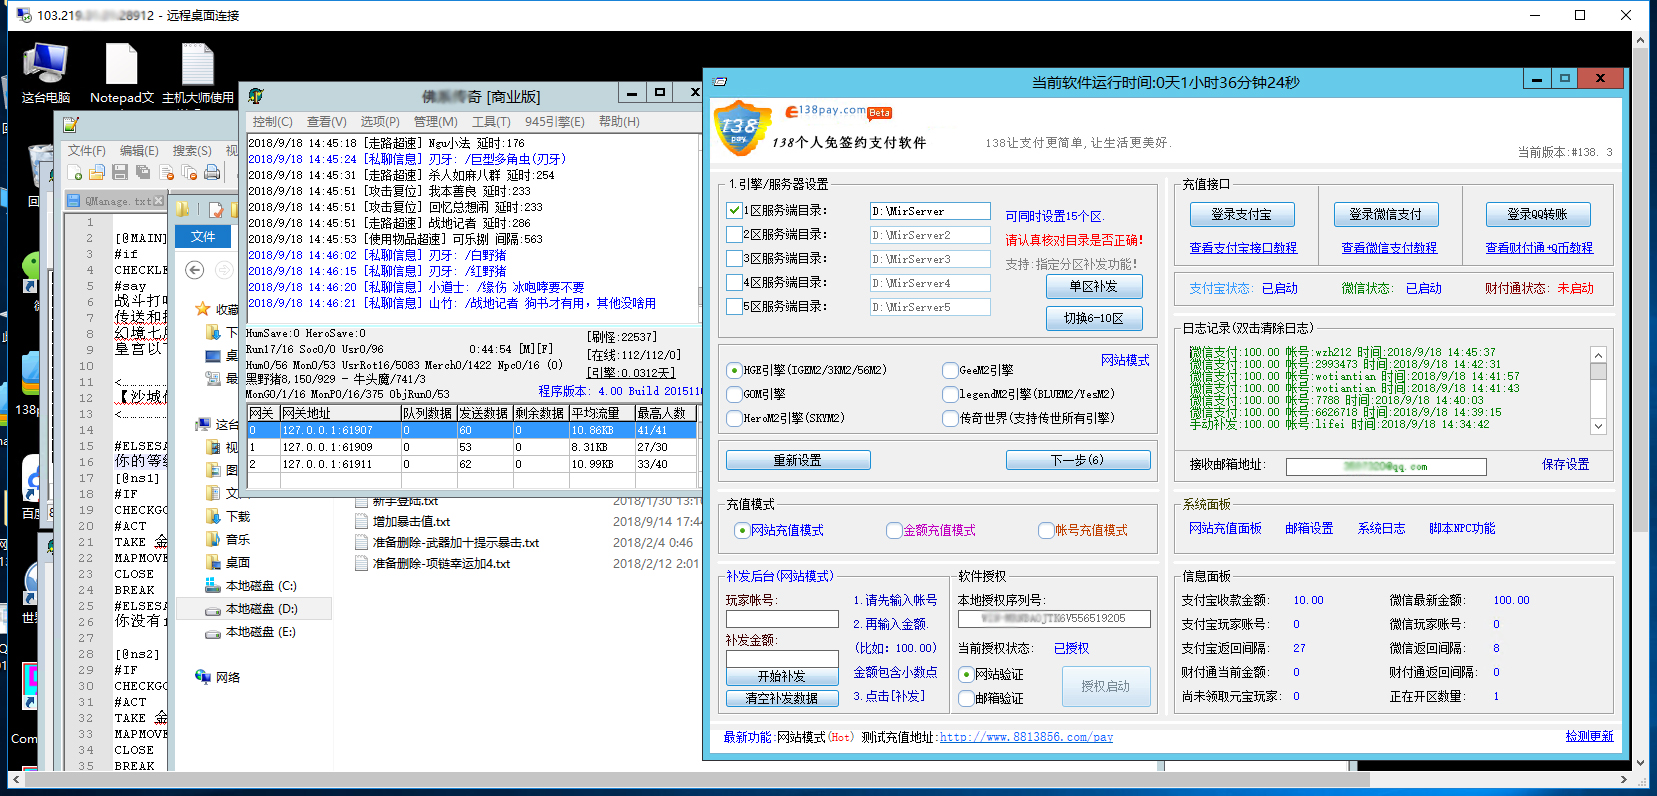Open the 这台电脑 desktop icon
This screenshot has width=1657, height=796.
pos(45,73)
